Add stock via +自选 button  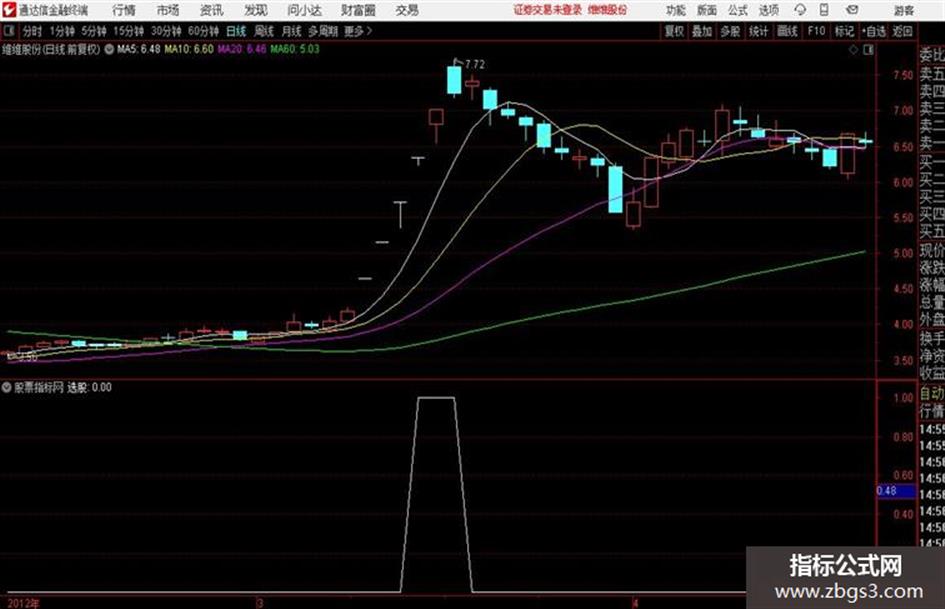point(873,31)
